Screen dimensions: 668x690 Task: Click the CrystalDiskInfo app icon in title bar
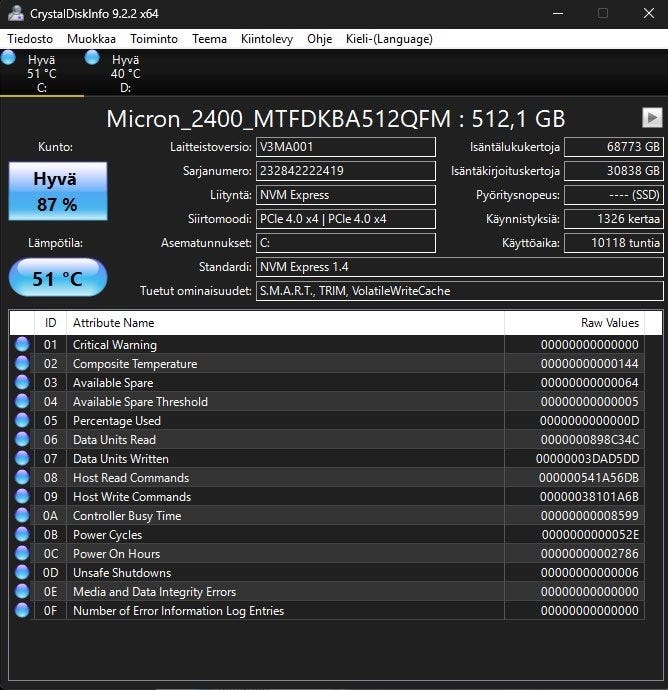coord(16,13)
